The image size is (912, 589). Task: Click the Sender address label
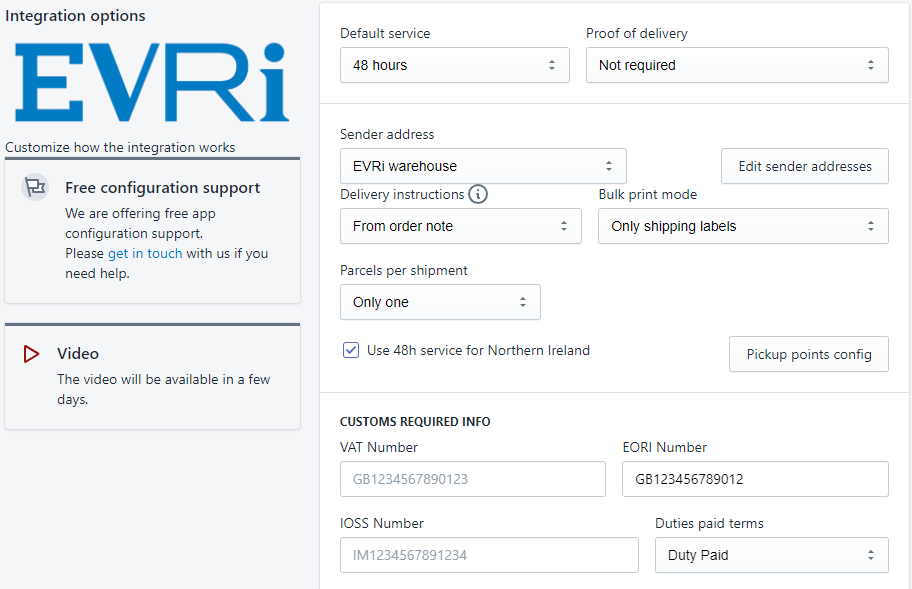pyautogui.click(x=387, y=134)
